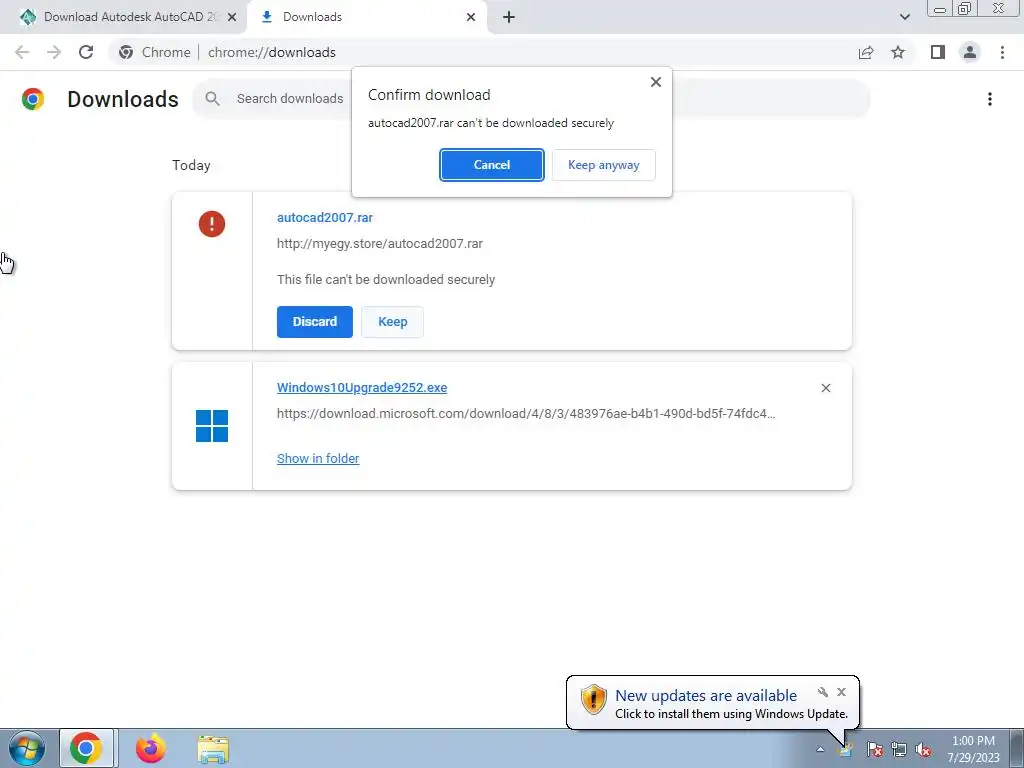Expand the tab search chevron
This screenshot has height=768, width=1024.
tap(904, 17)
